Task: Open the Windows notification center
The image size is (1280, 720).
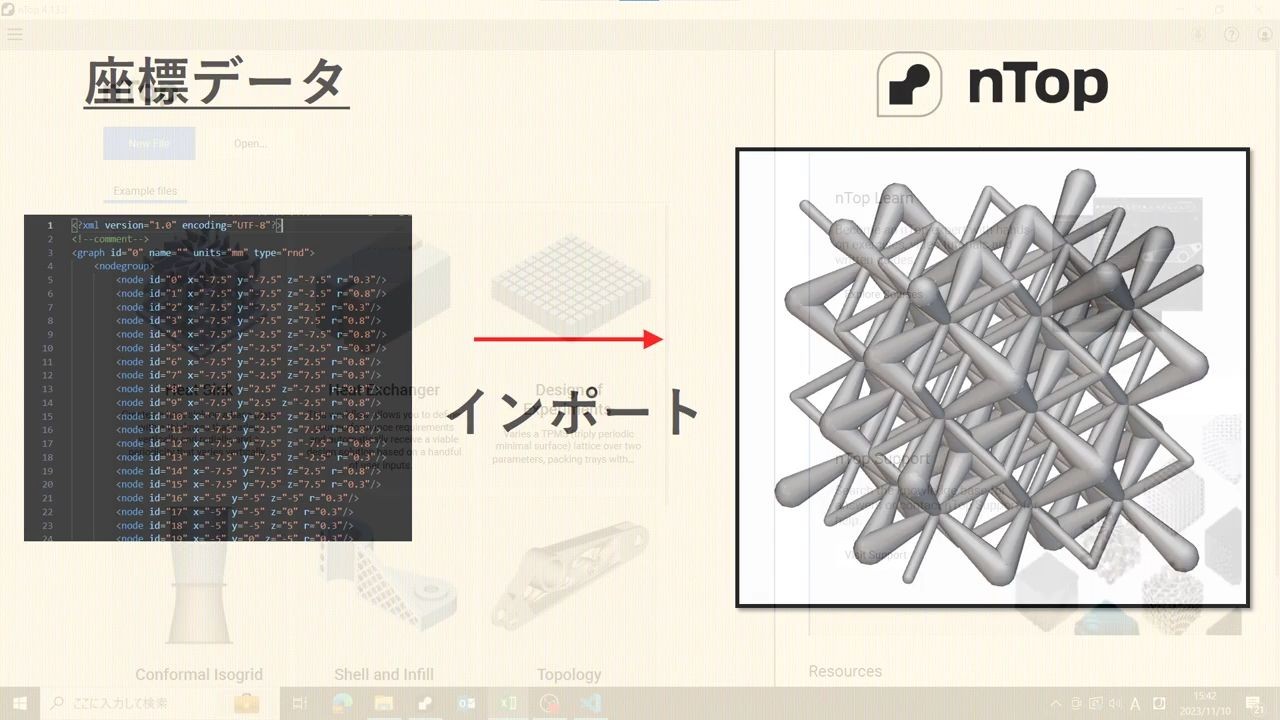Action: [x=1254, y=703]
